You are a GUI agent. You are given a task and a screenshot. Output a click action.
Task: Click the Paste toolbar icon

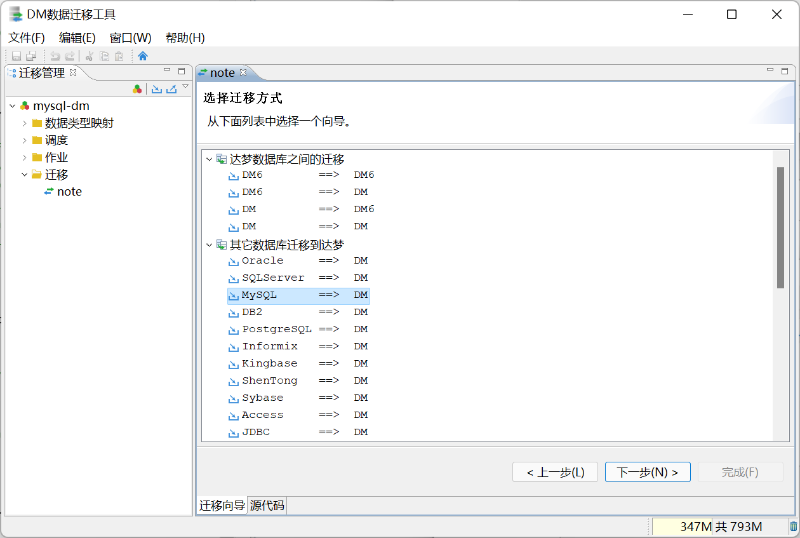pyautogui.click(x=119, y=56)
